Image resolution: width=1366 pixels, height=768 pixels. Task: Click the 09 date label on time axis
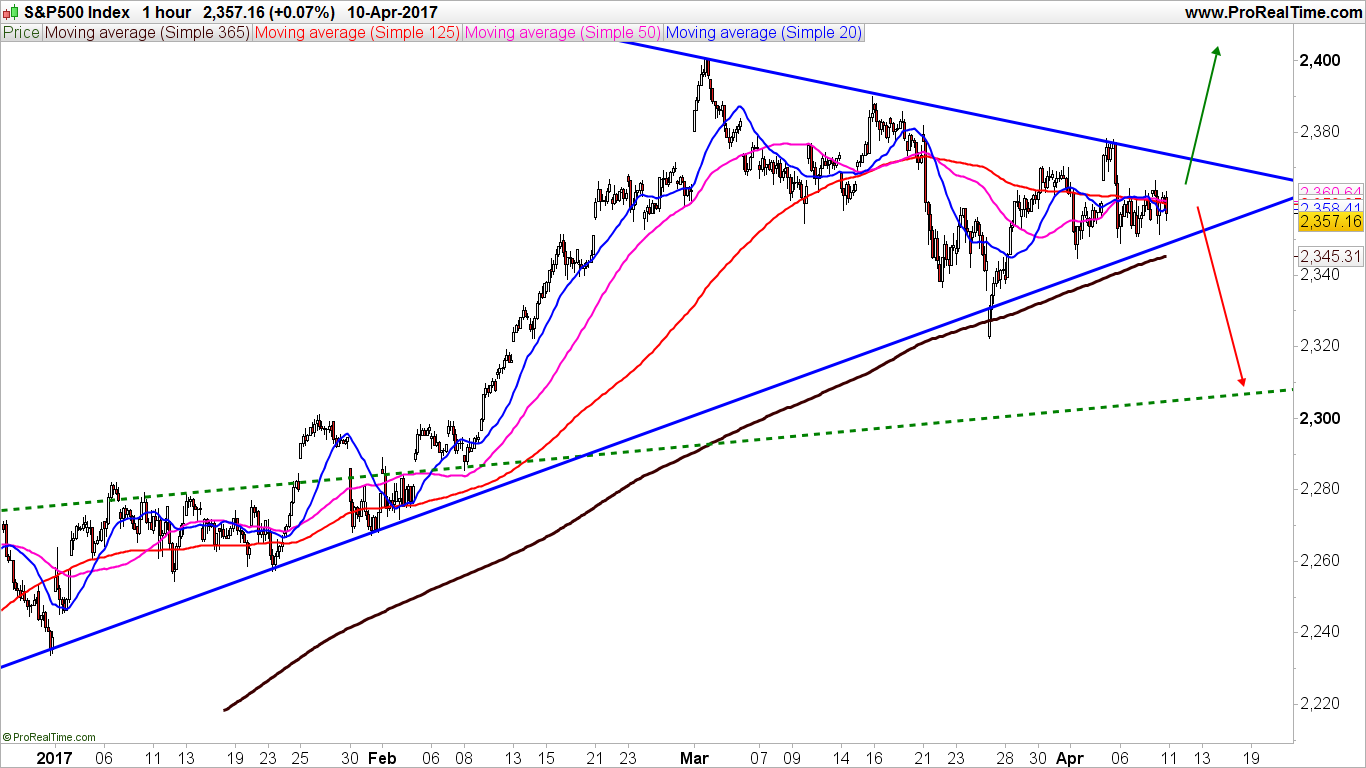pos(791,758)
